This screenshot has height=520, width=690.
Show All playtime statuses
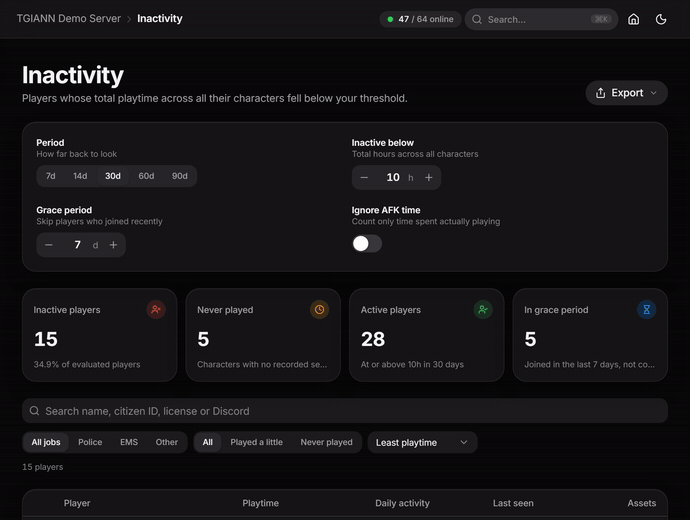(208, 442)
